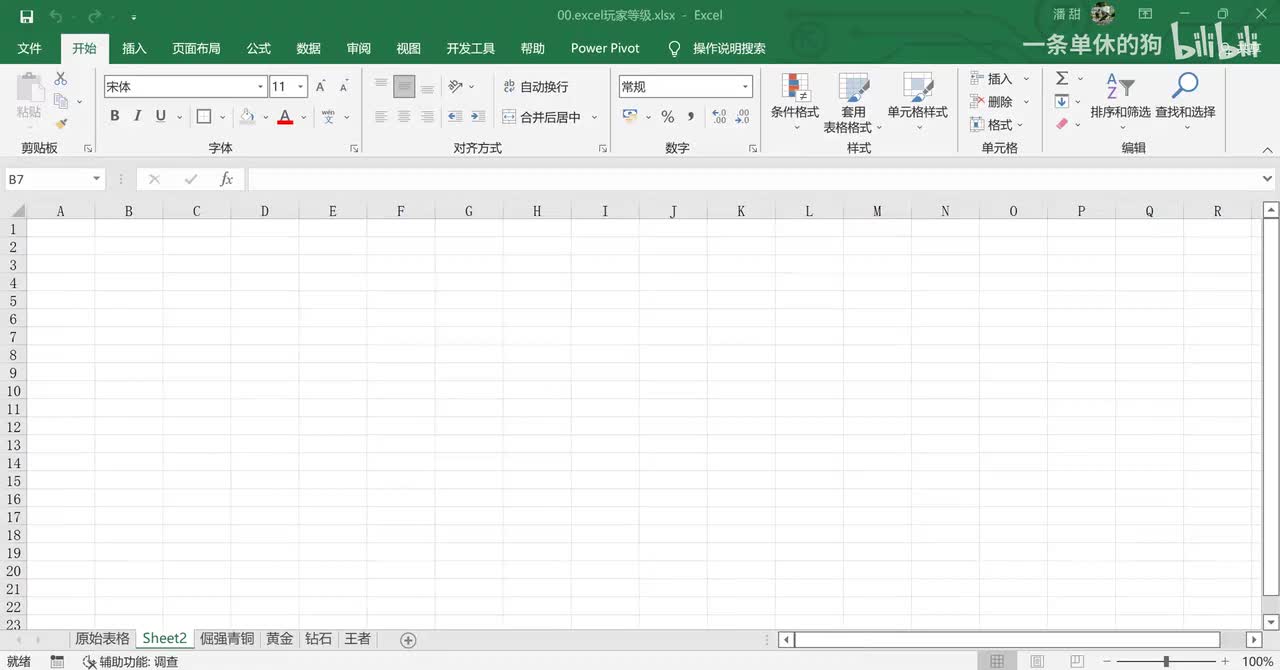Switch to 页面布局 ribbon tab
The height and width of the screenshot is (670, 1280).
coord(196,48)
